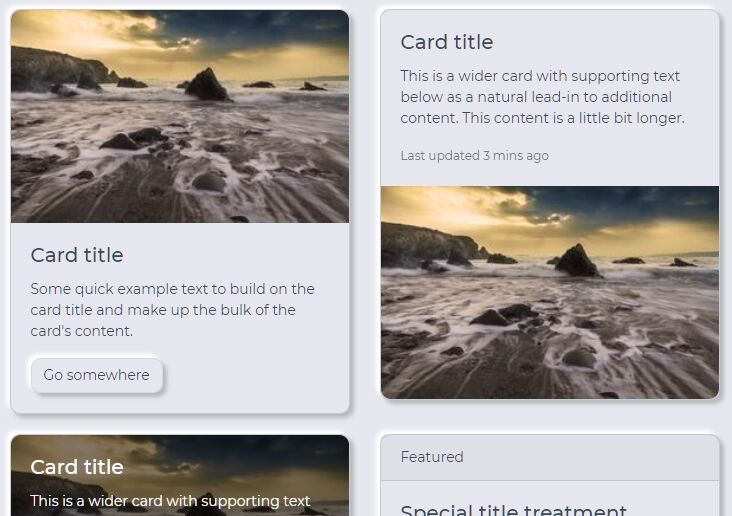732x516 pixels.
Task: Click the dark overlay image in bottom-left card
Action: (180, 475)
